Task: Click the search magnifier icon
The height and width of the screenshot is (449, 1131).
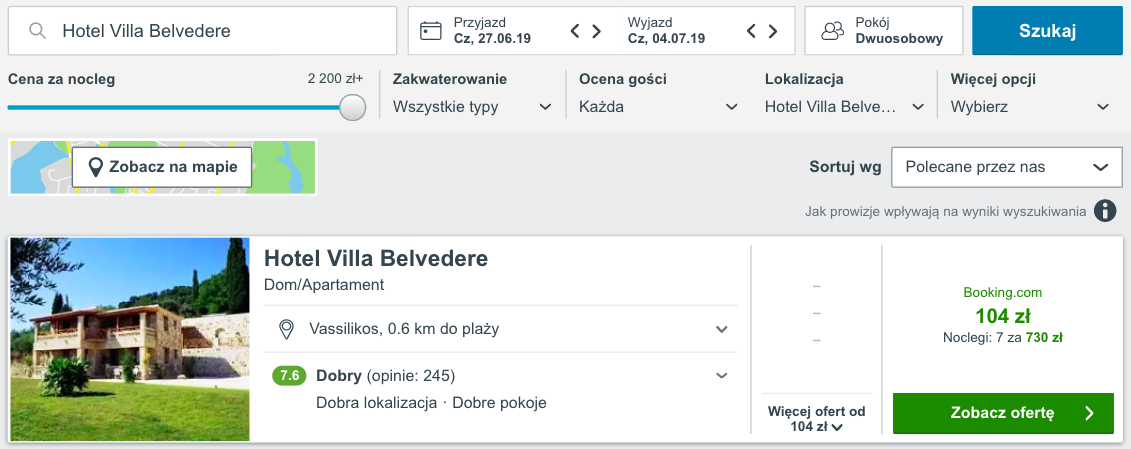Action: pos(38,31)
